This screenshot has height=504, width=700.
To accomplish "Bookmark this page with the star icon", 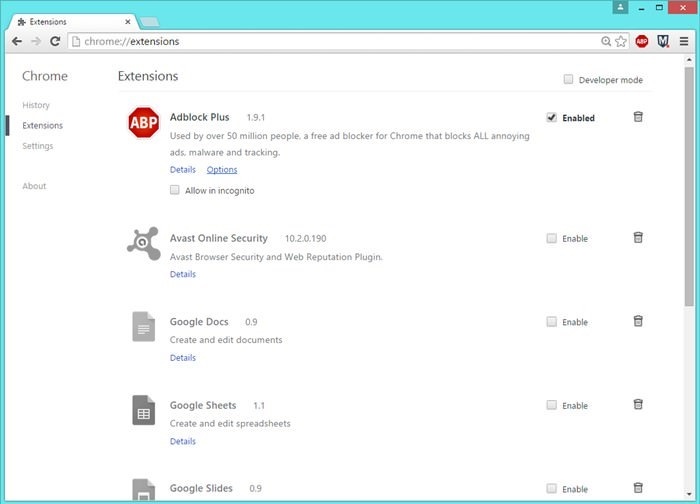I will point(621,41).
